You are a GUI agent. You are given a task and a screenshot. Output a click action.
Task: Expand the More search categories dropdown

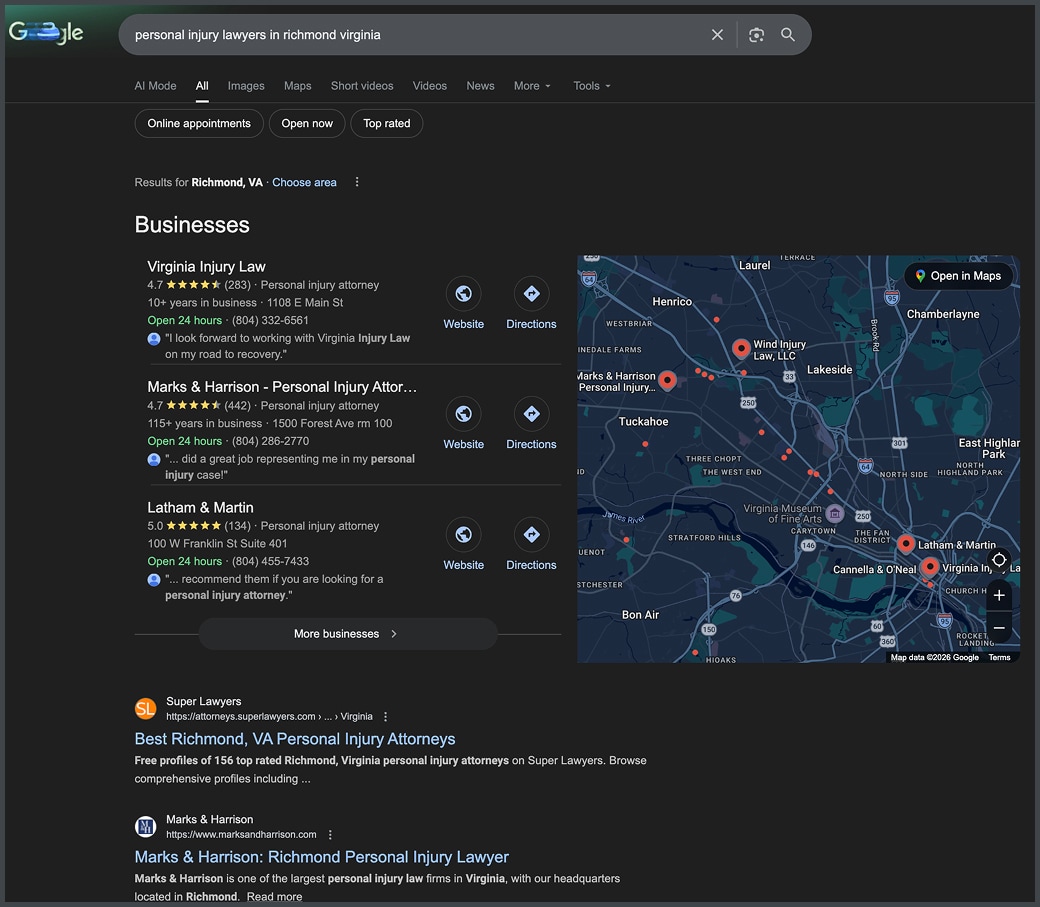click(532, 86)
